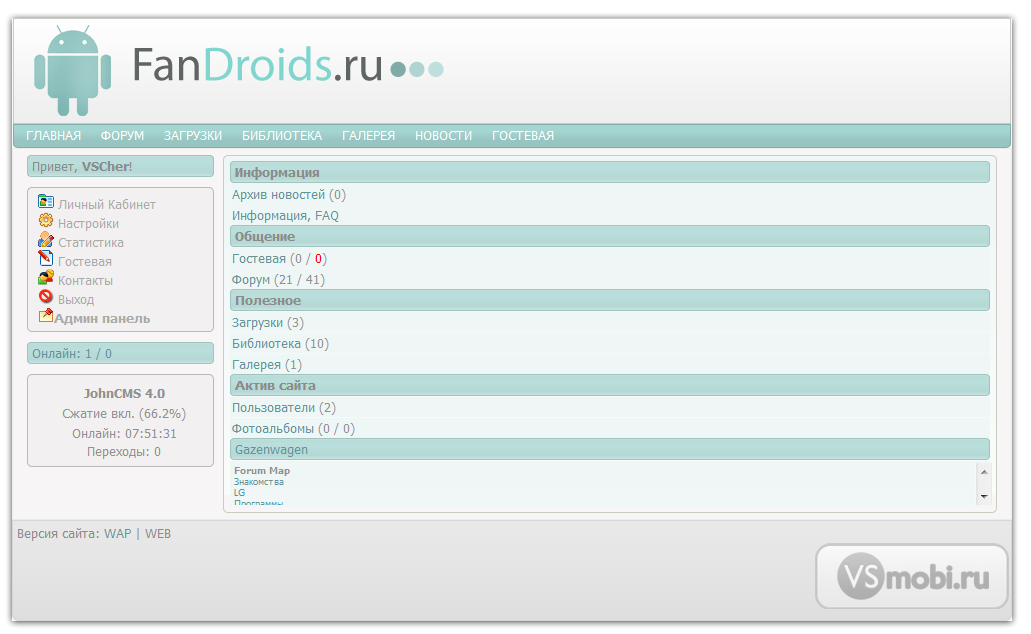Switch to the WEB site version

(x=158, y=534)
